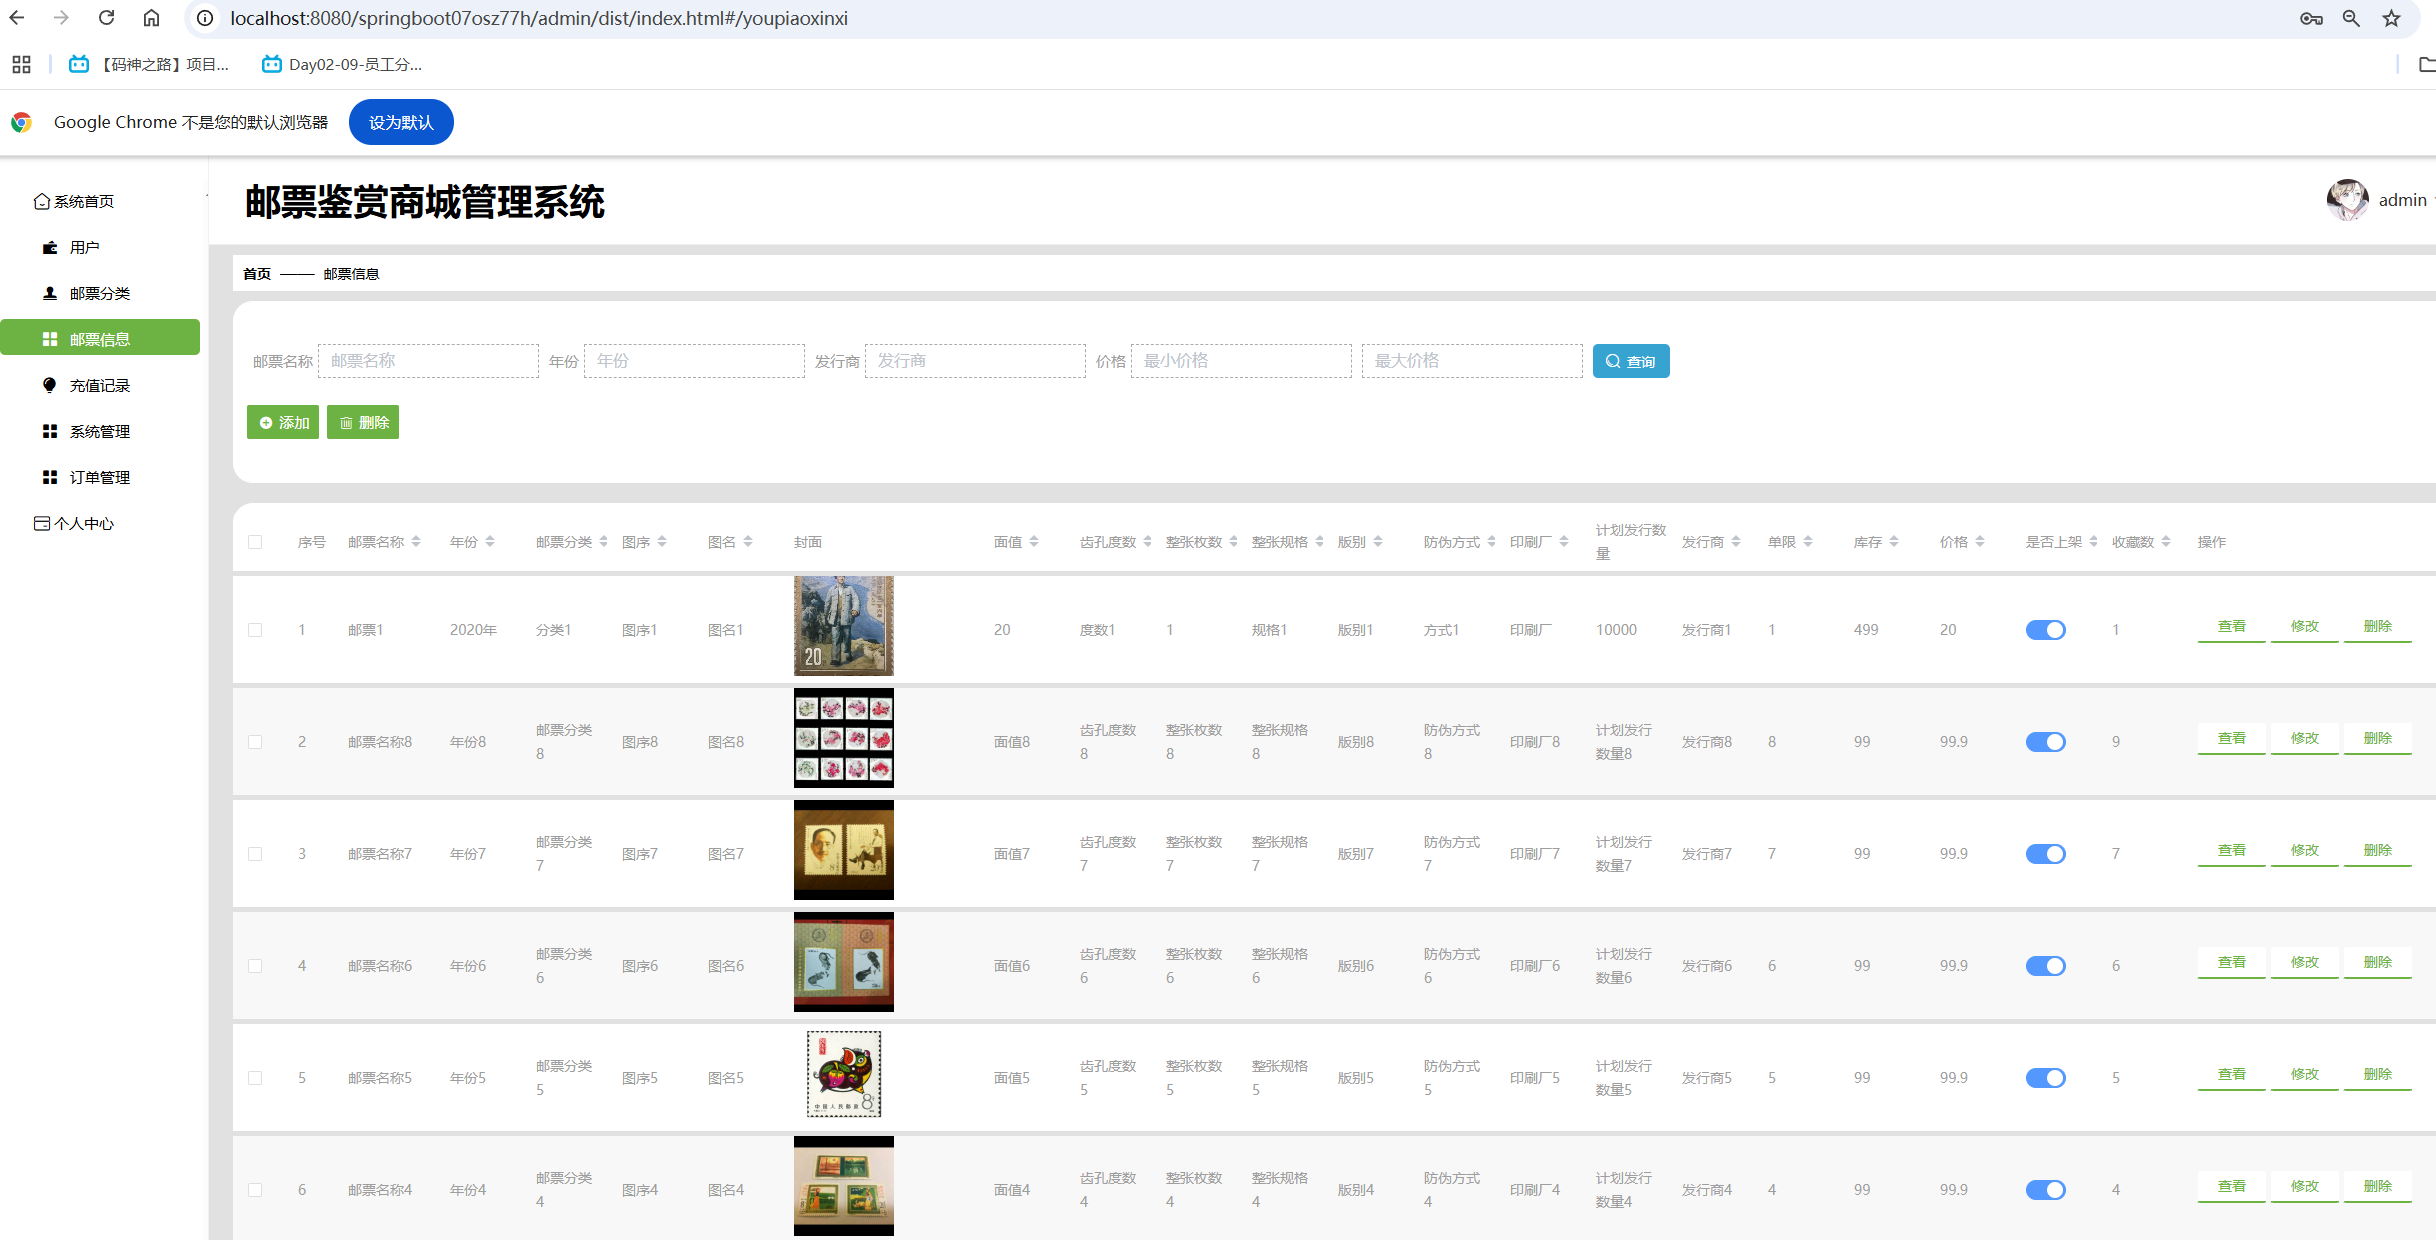Click the 用户 sidebar icon
2436x1240 pixels.
tap(50, 248)
